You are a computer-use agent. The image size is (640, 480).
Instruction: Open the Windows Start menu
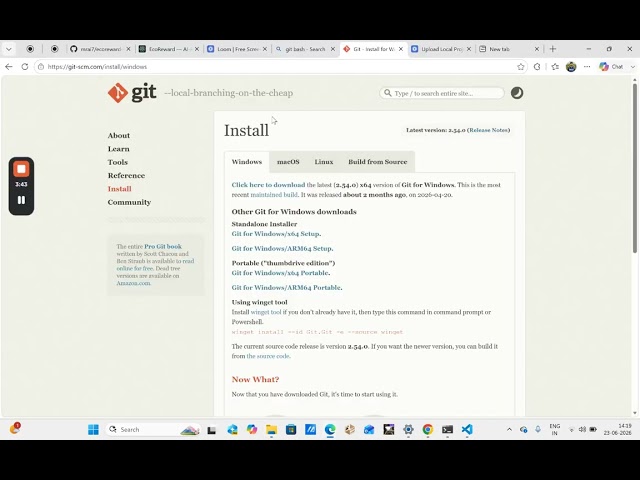click(93, 429)
